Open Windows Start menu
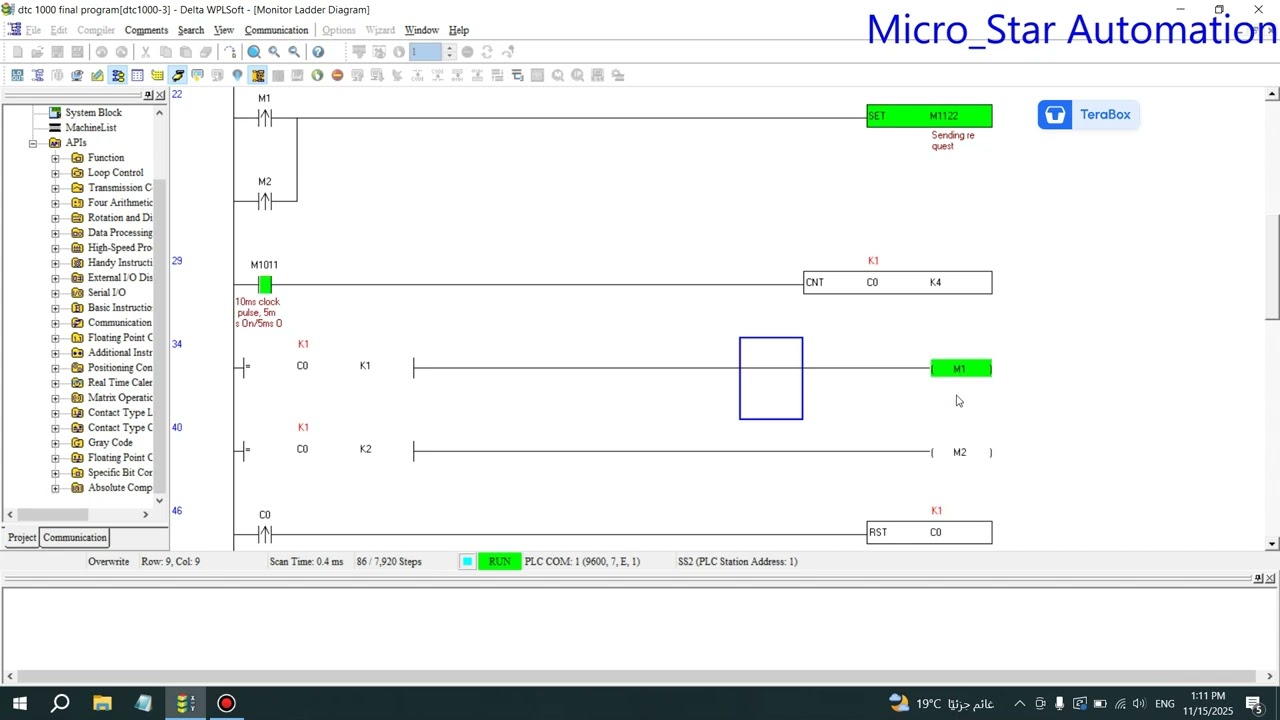1280x720 pixels. (x=19, y=703)
